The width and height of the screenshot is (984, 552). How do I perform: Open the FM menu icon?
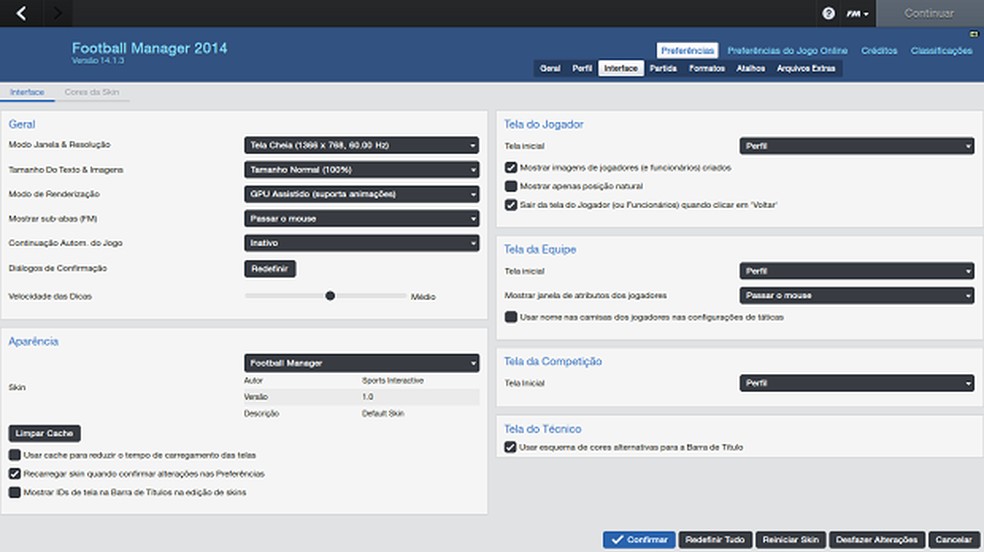click(857, 13)
